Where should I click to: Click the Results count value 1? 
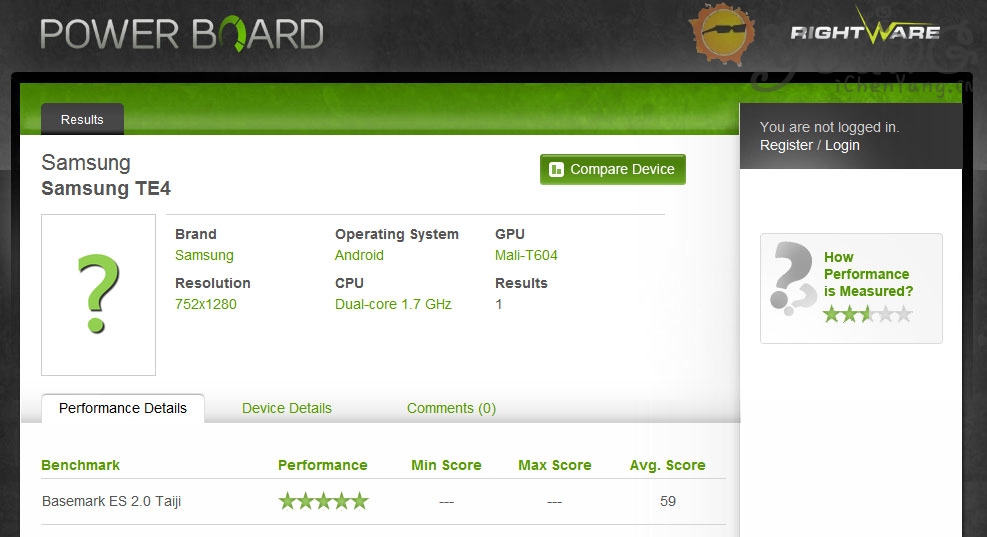(499, 304)
